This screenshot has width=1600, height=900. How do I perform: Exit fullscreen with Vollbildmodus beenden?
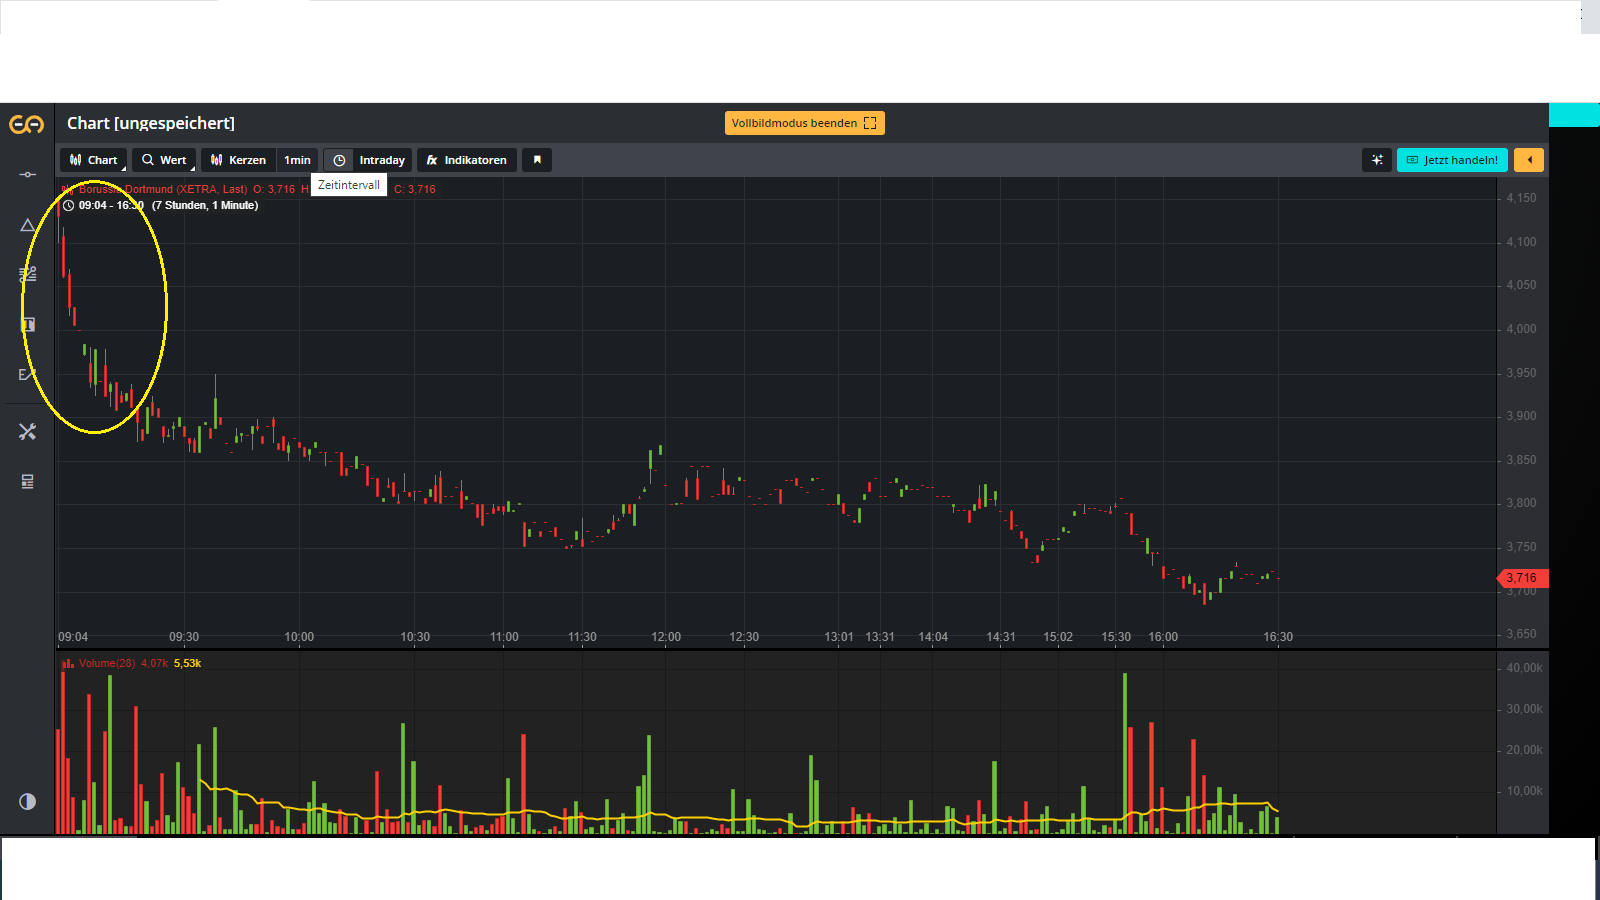pyautogui.click(x=804, y=123)
